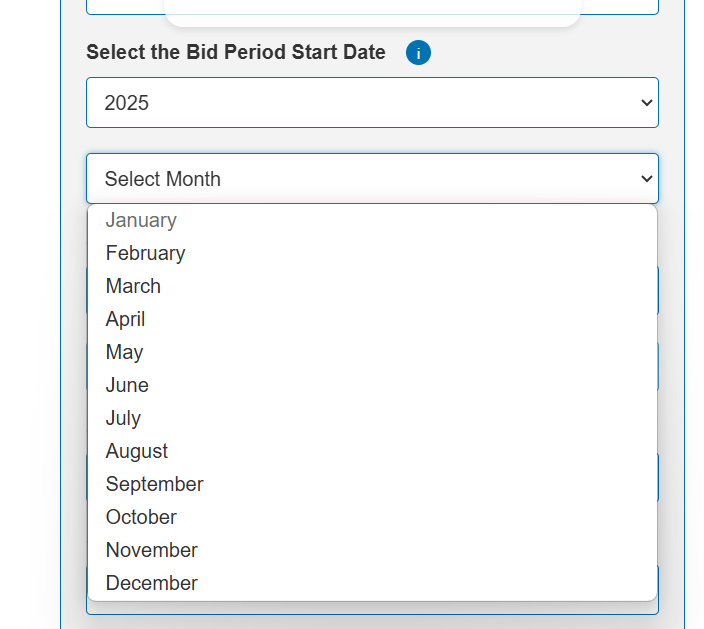Click the info icon beside Bid Period Start Date

(418, 53)
